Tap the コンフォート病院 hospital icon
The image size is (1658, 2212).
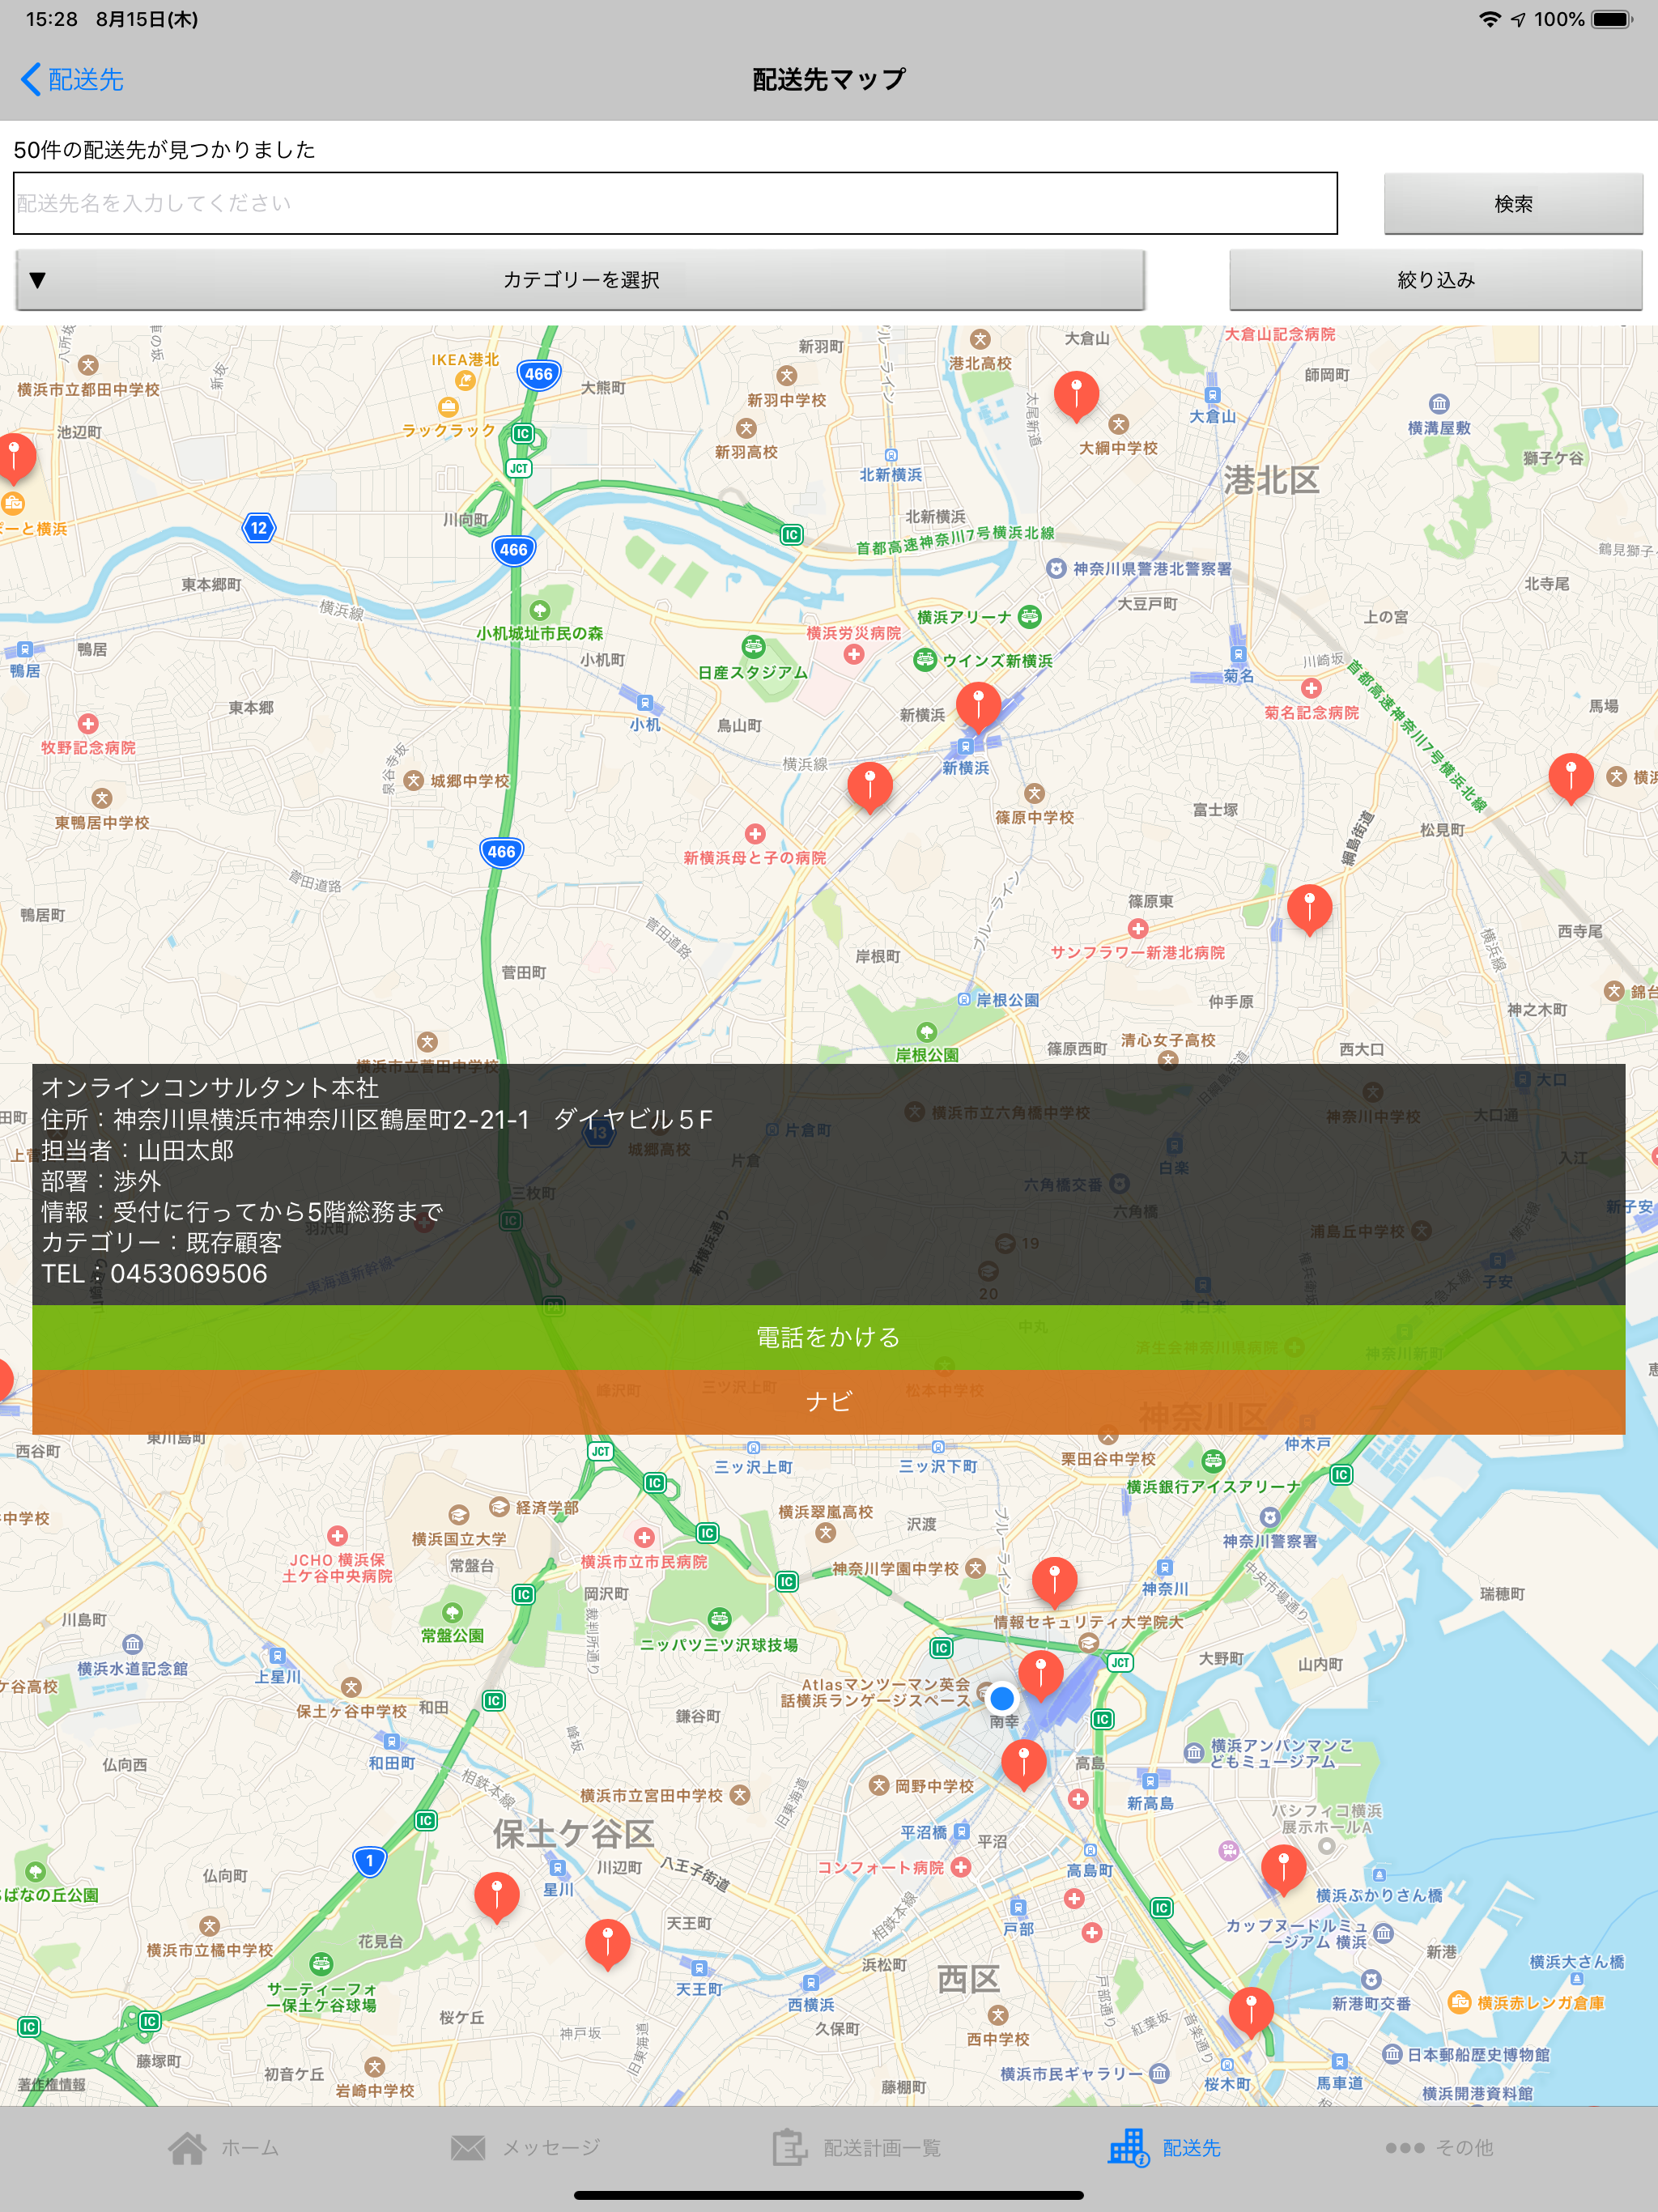[x=961, y=1867]
